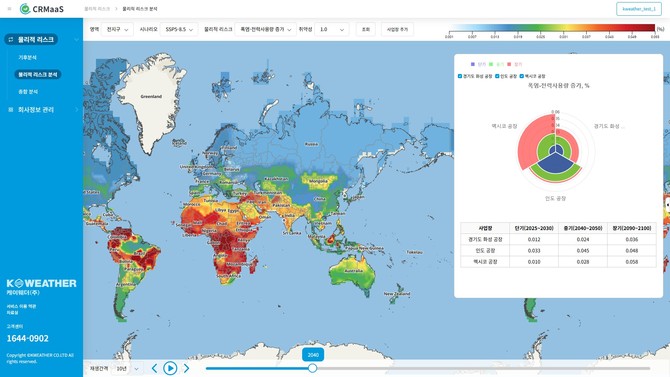Open the 폭염-전력사용량 증가 risk dropdown

click(265, 29)
